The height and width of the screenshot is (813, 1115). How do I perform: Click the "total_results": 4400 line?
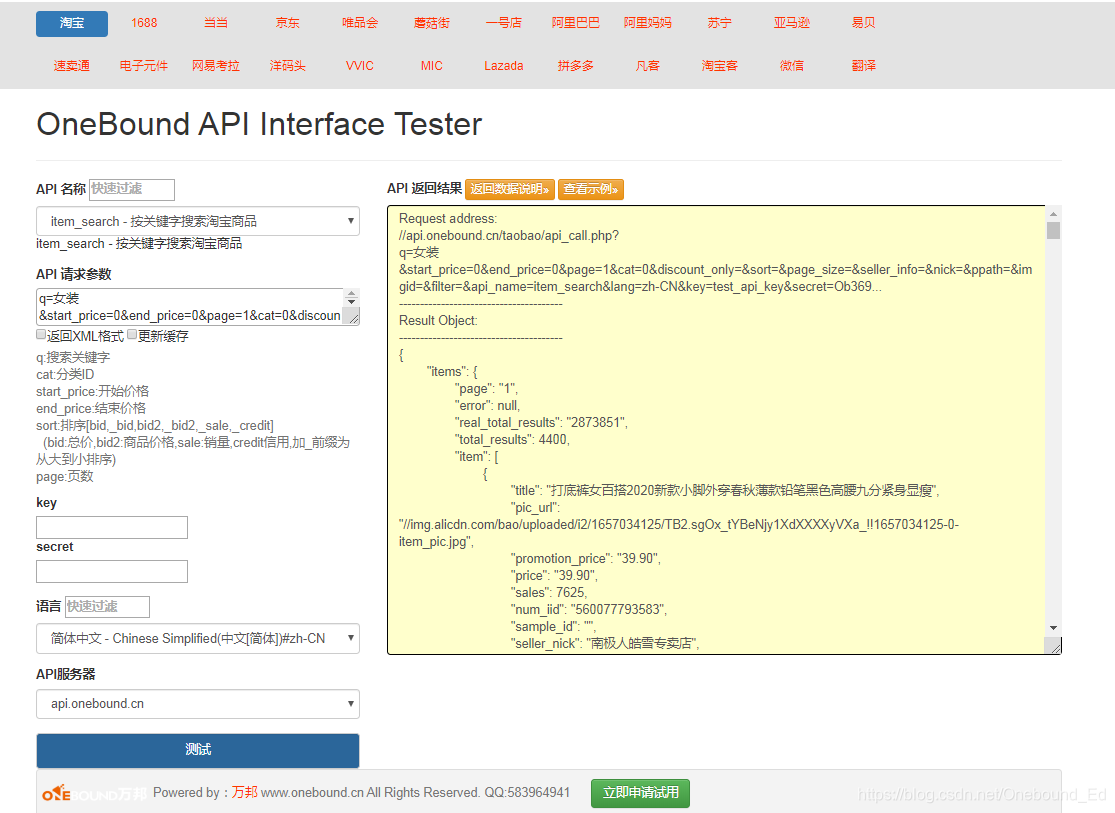[x=512, y=440]
